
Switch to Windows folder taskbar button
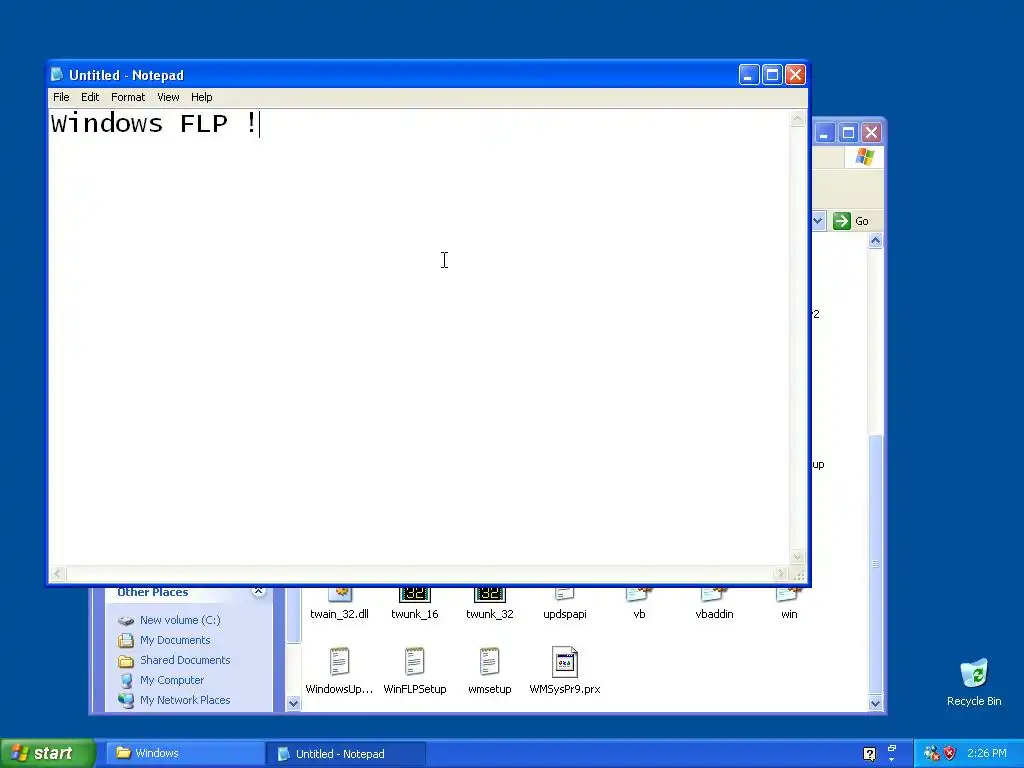click(x=185, y=753)
